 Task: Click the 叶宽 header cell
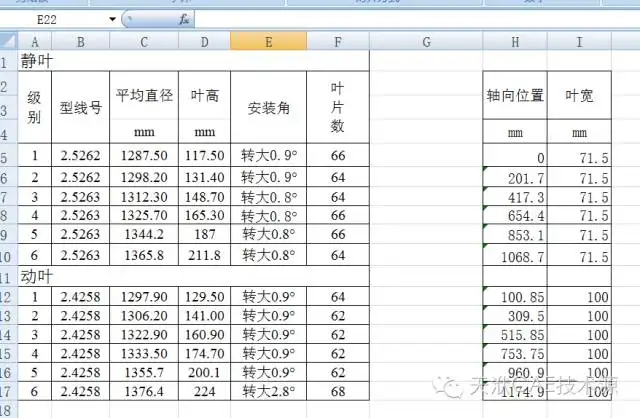point(579,96)
